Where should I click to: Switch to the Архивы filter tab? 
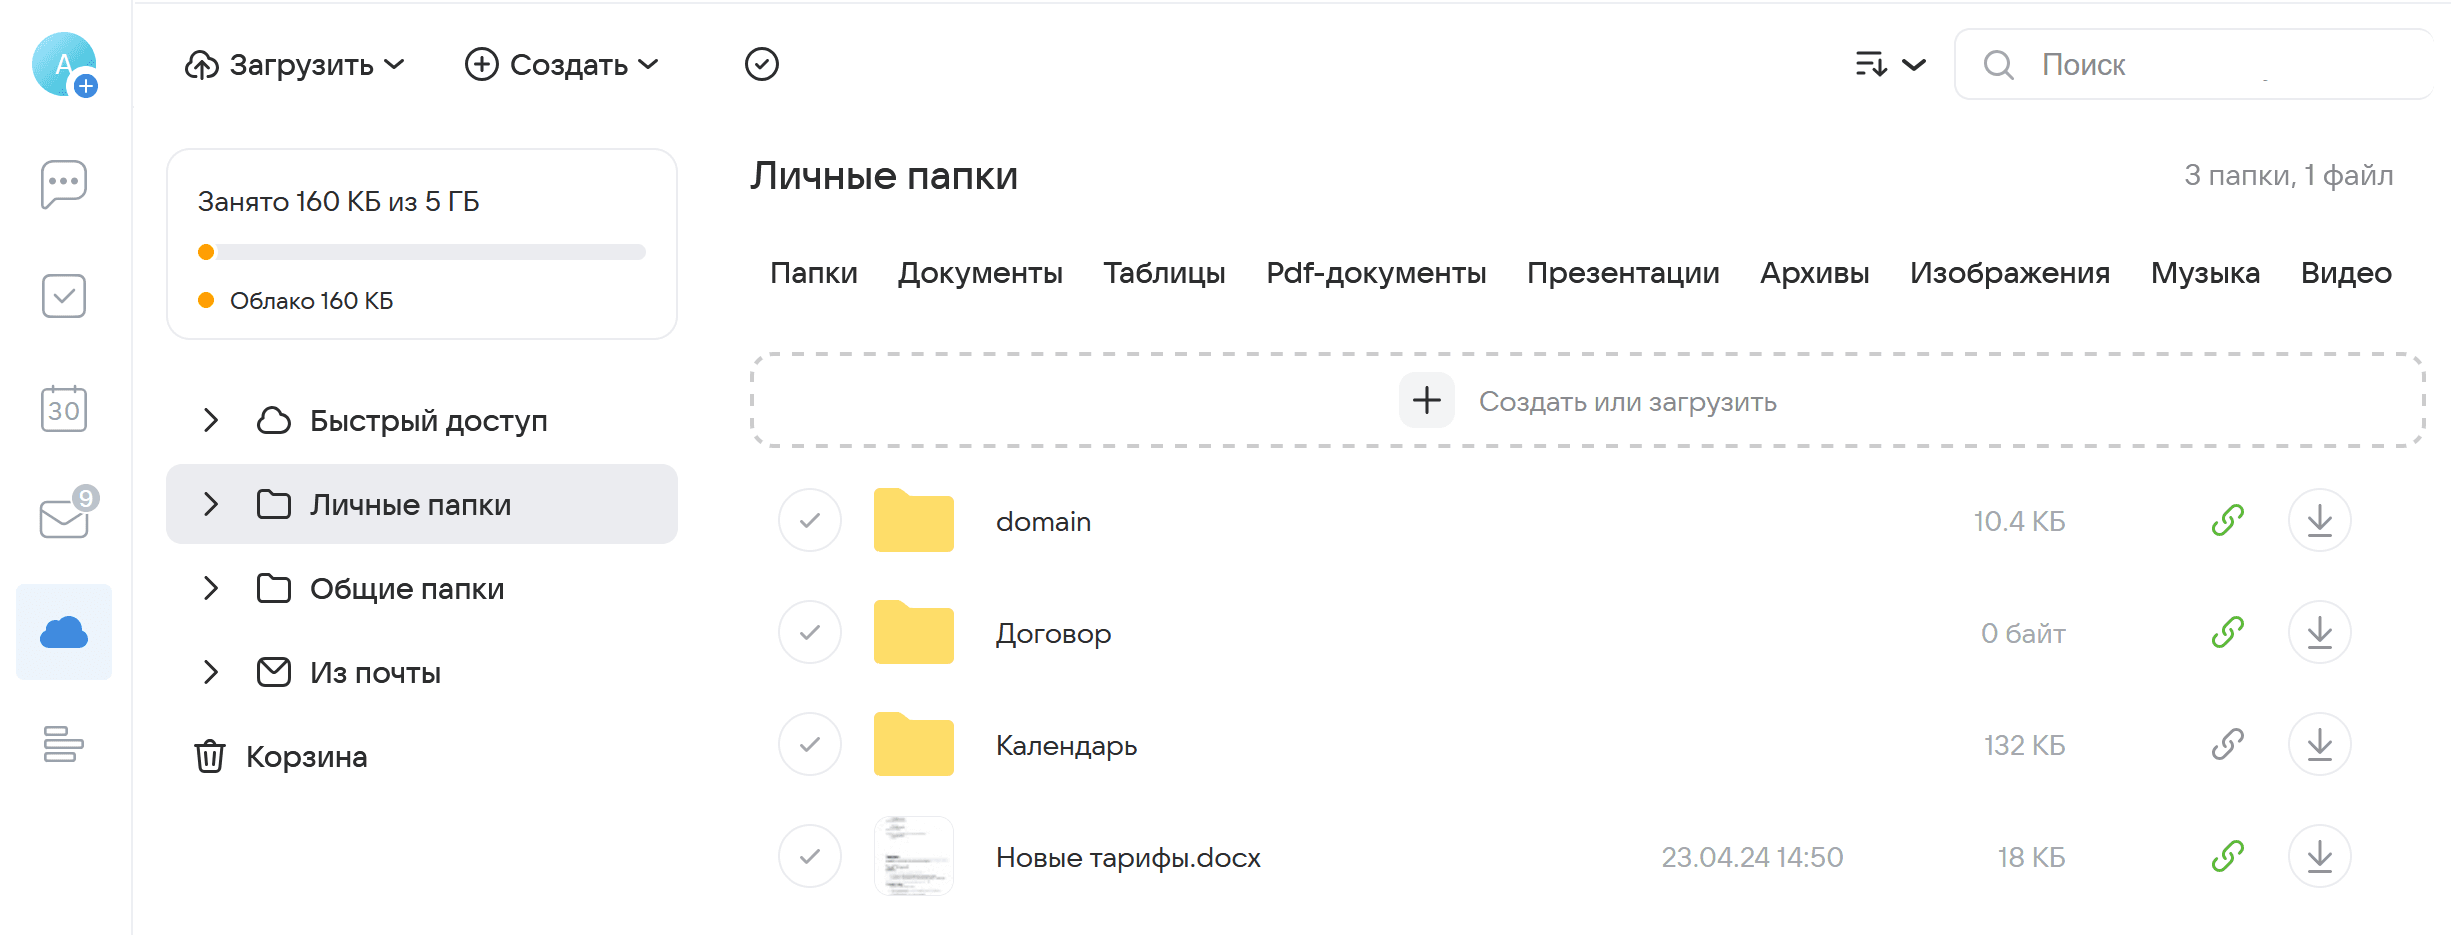tap(1814, 272)
